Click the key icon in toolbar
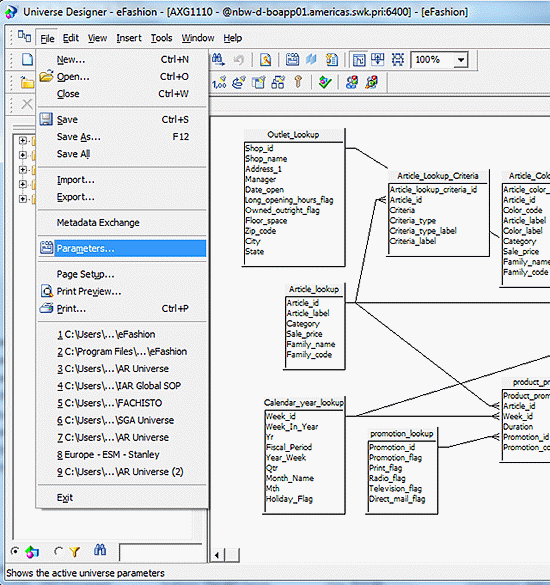The width and height of the screenshot is (550, 585). point(298,82)
